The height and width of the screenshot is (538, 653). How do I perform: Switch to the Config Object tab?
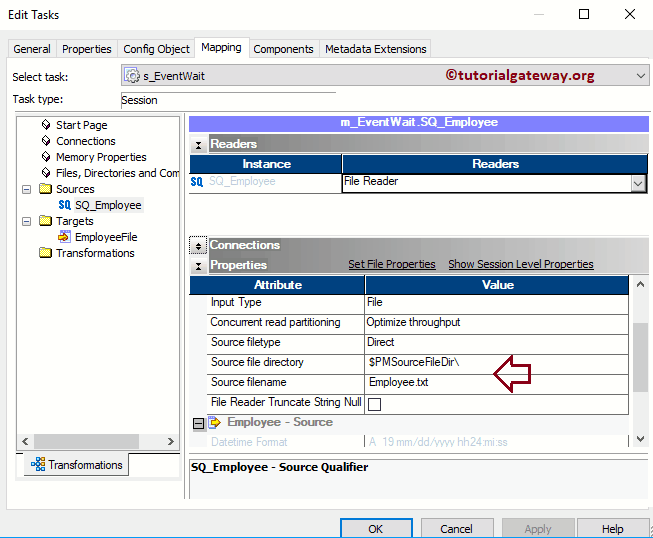[156, 49]
